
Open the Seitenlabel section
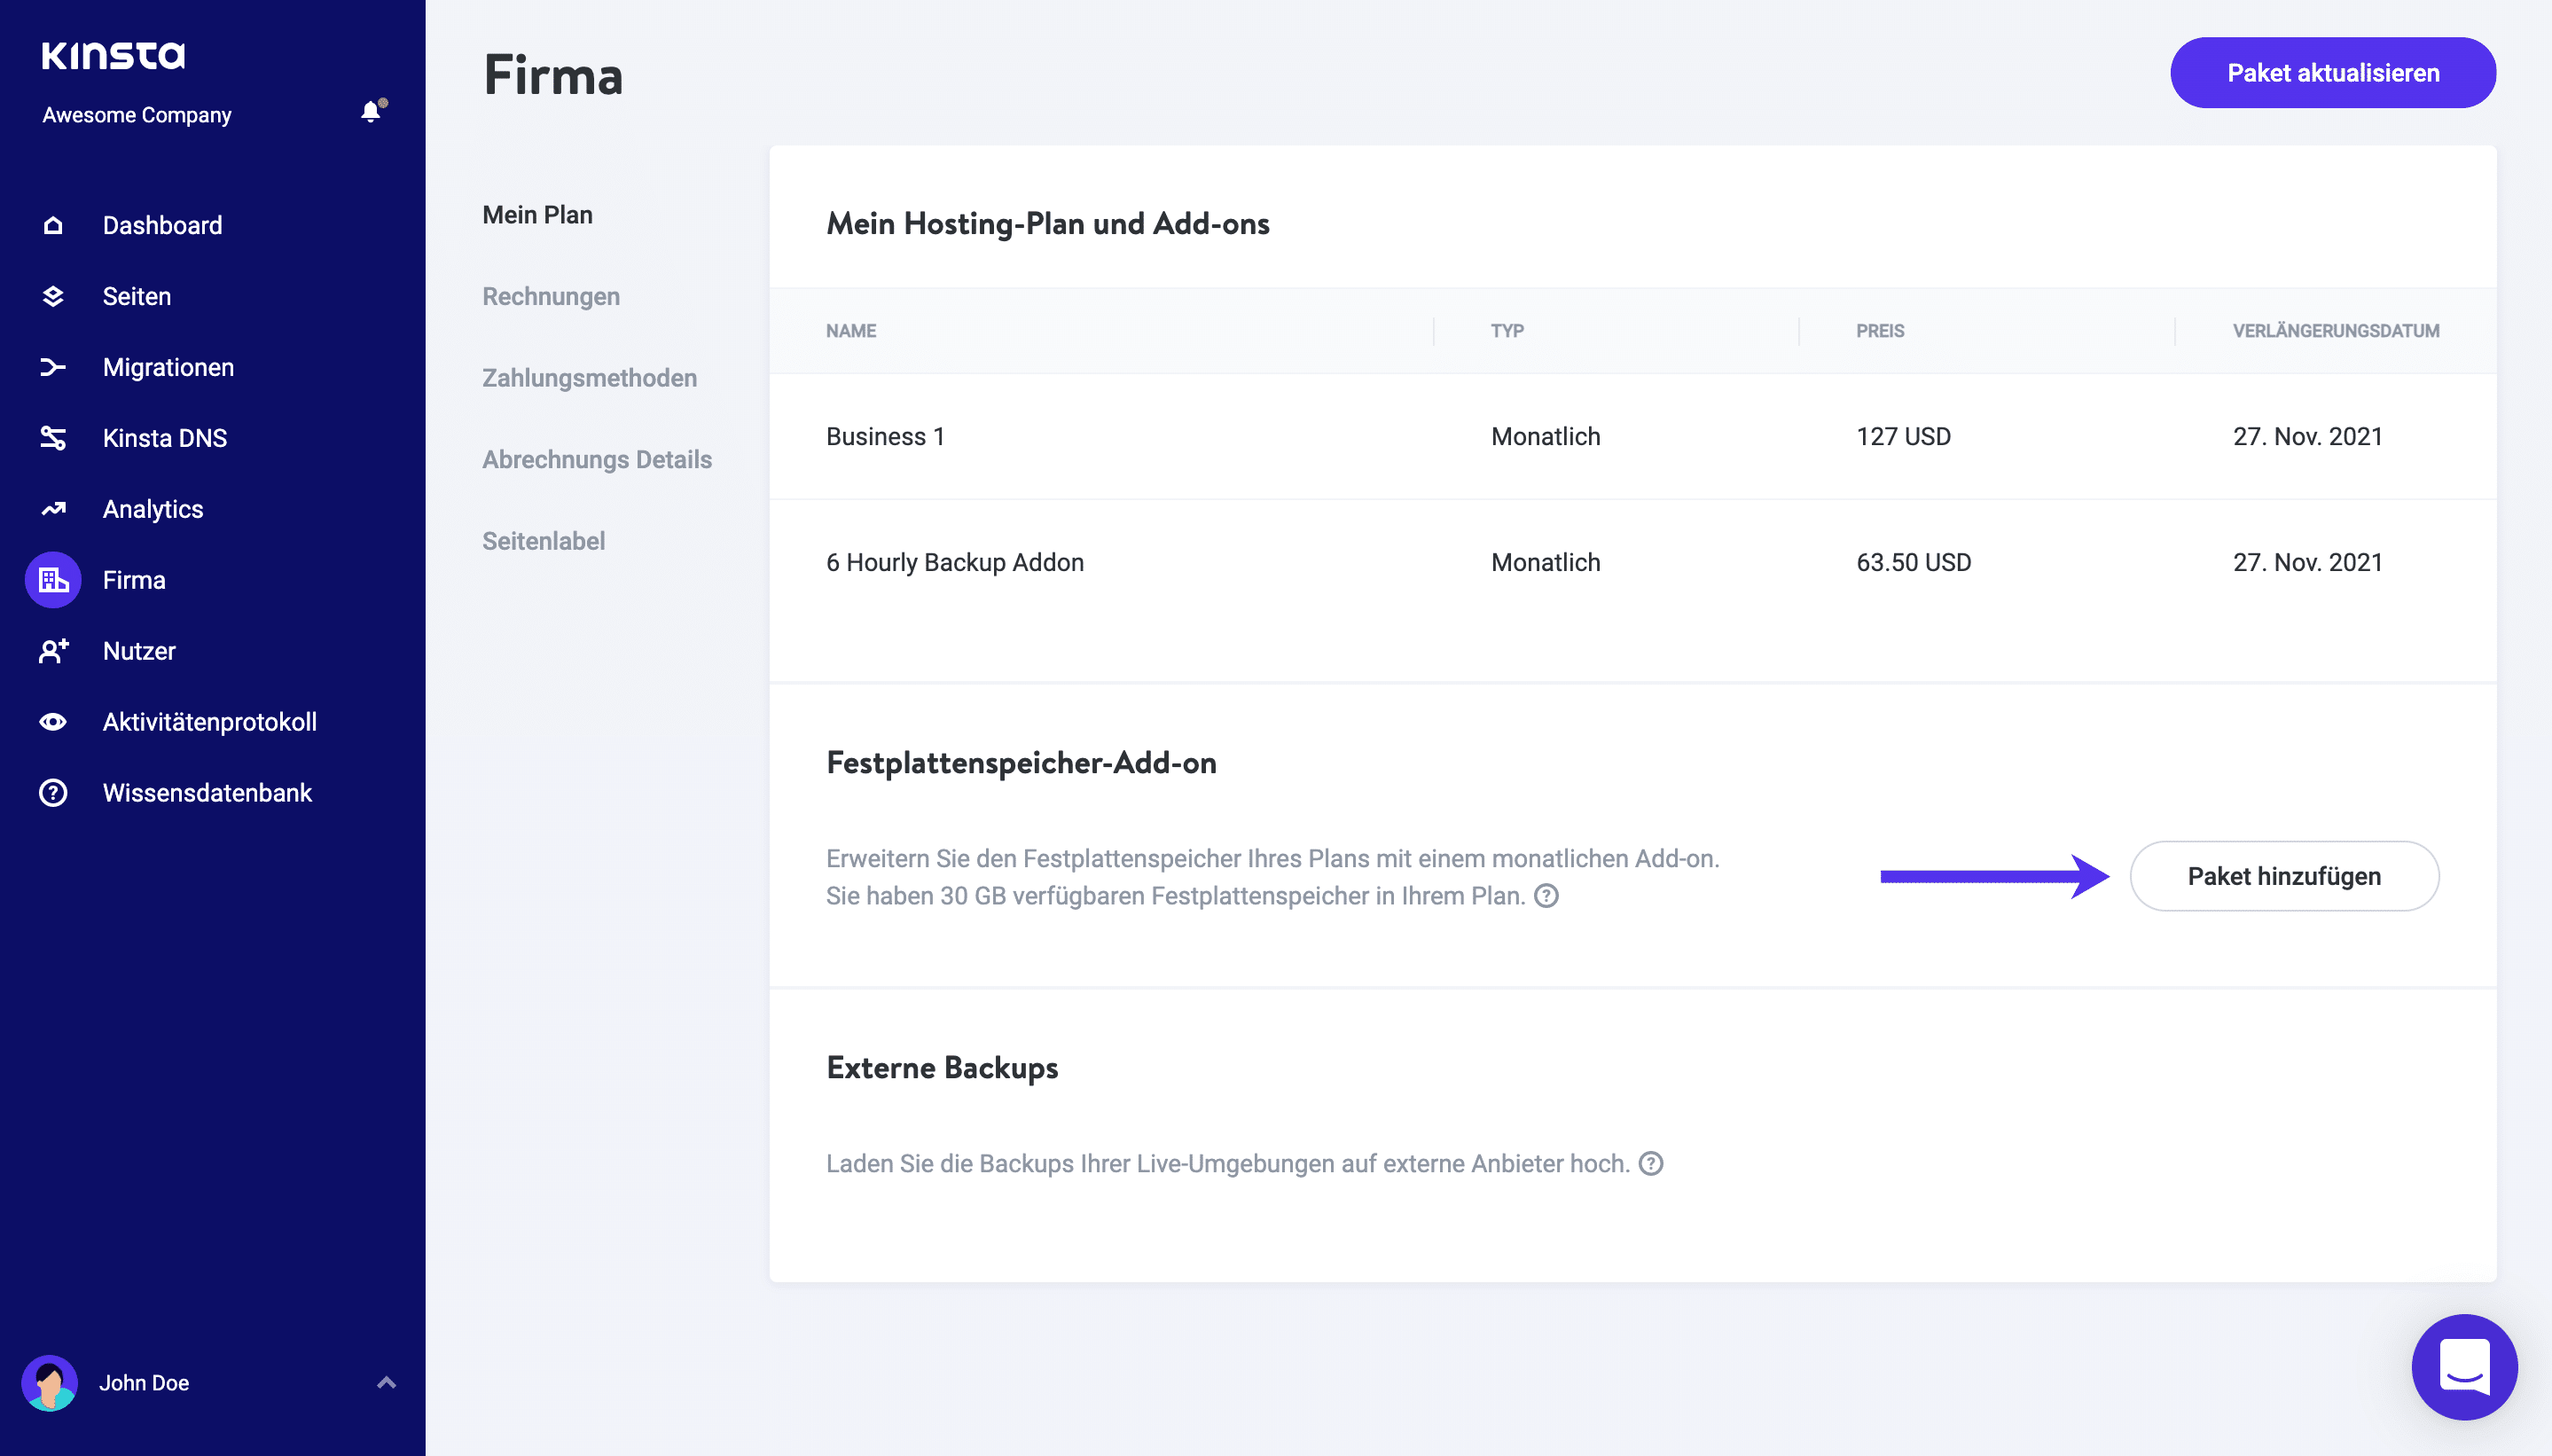[544, 540]
